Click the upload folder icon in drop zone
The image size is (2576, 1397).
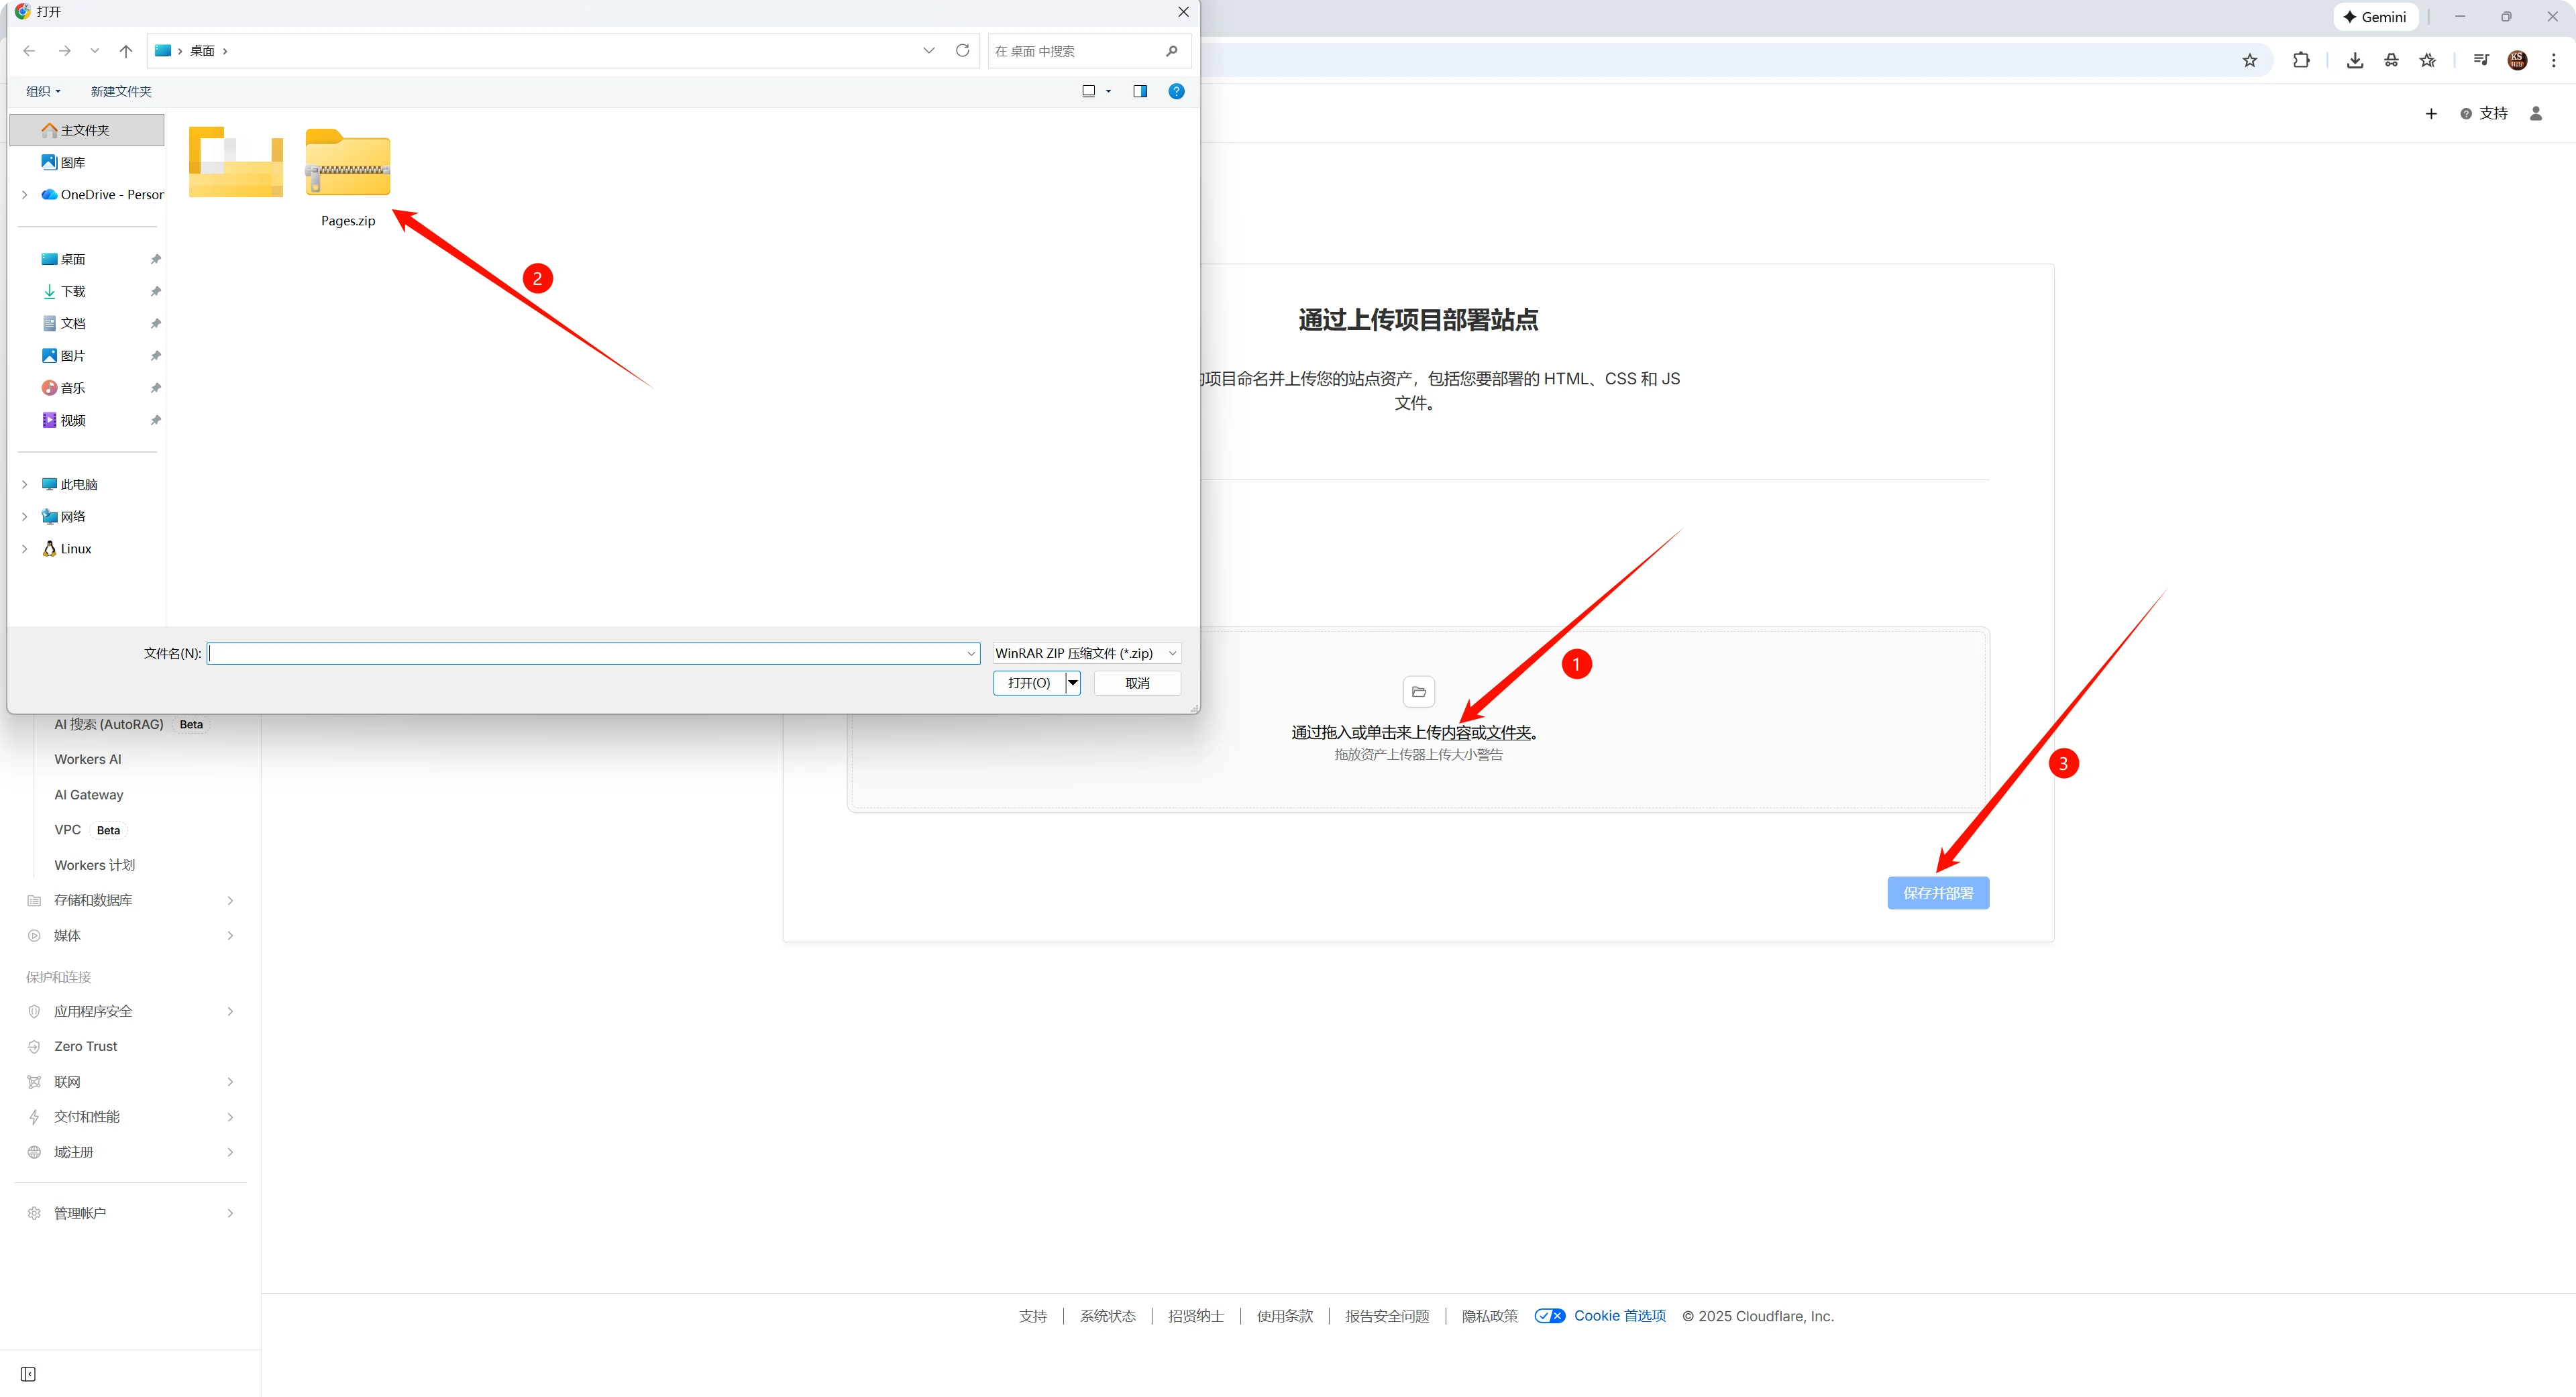point(1418,692)
